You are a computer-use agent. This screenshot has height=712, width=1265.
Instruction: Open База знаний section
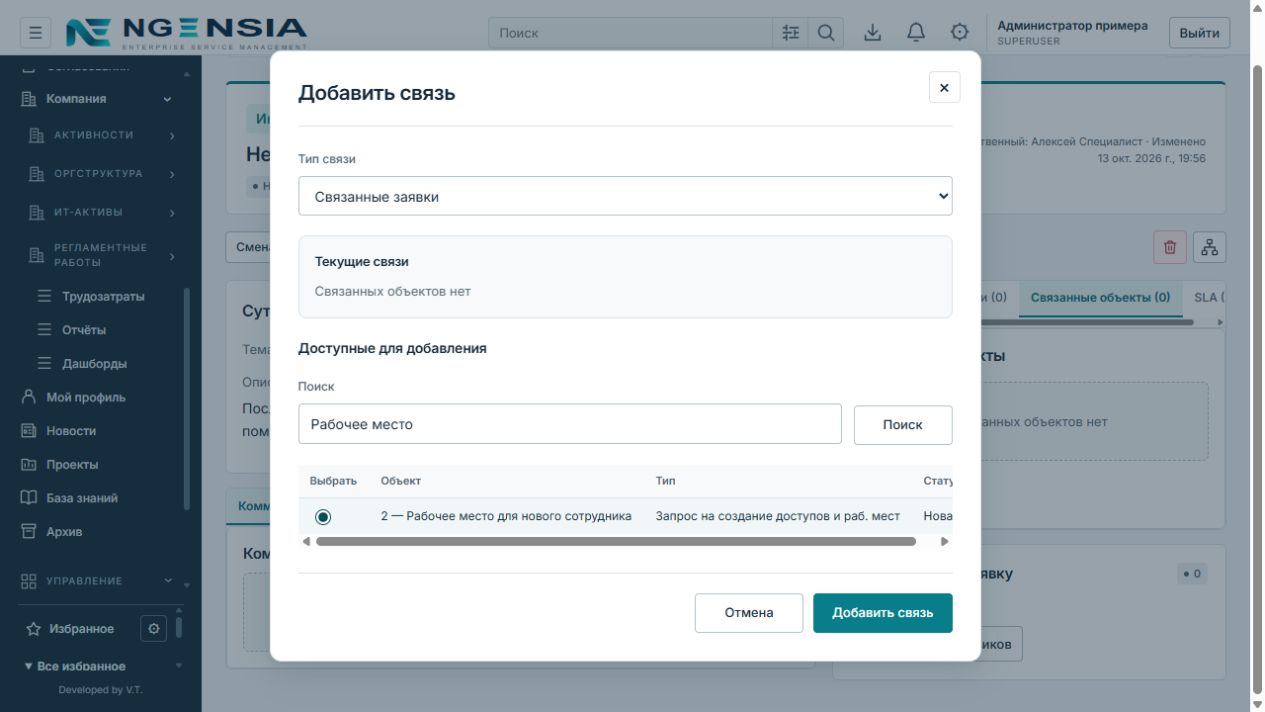[82, 498]
